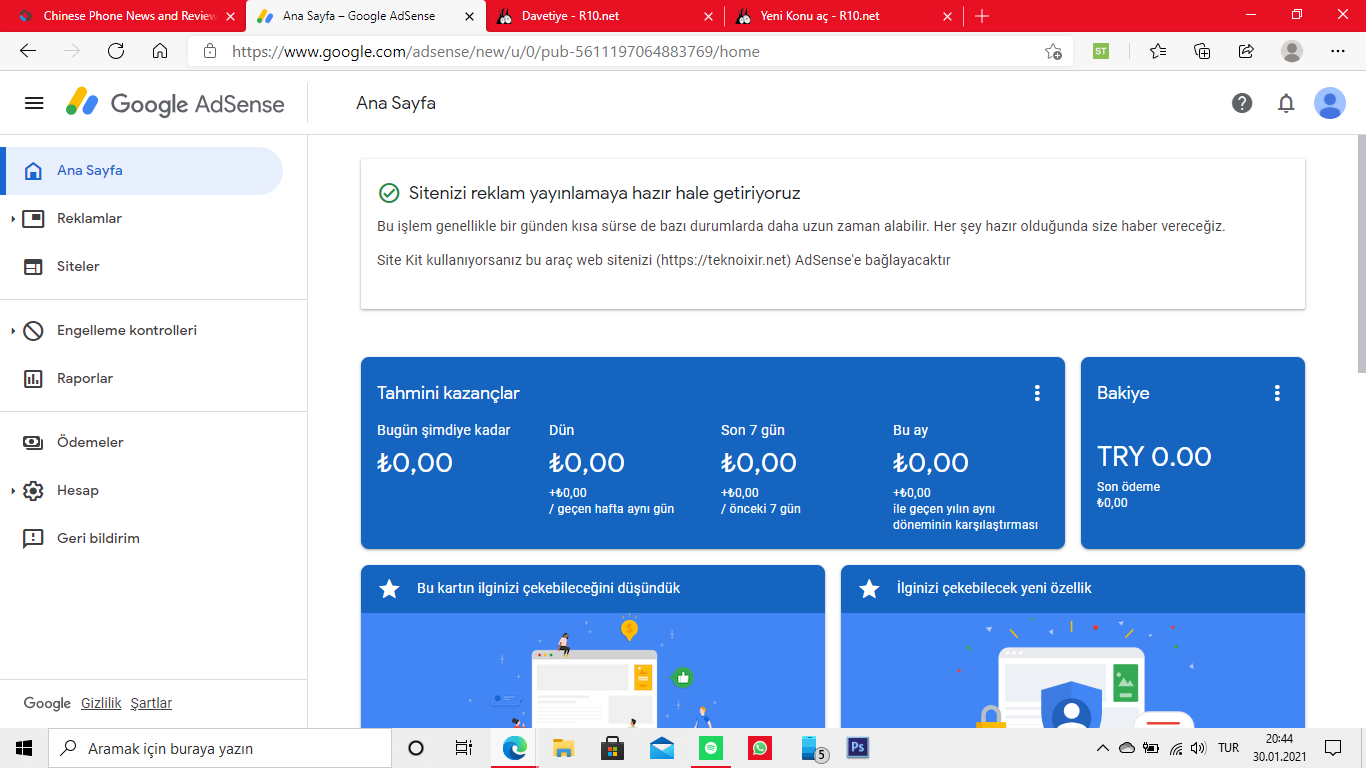Image resolution: width=1366 pixels, height=768 pixels.
Task: Click the Bu kartın ilginizi çekebileceğini card
Action: (593, 646)
